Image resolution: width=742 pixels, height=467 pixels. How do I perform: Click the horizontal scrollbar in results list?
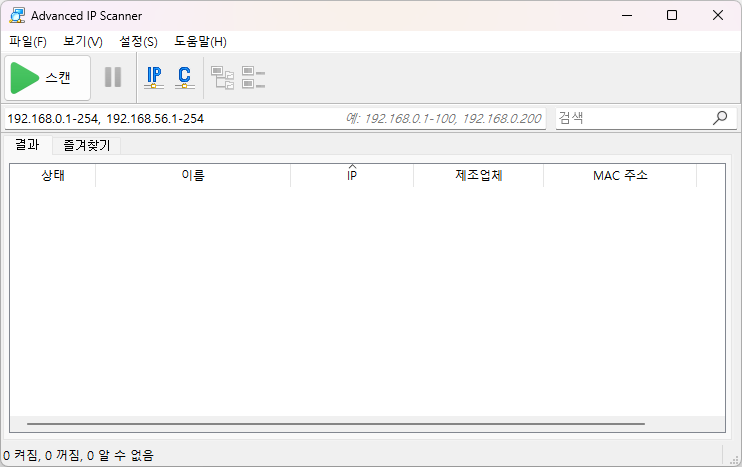click(335, 424)
